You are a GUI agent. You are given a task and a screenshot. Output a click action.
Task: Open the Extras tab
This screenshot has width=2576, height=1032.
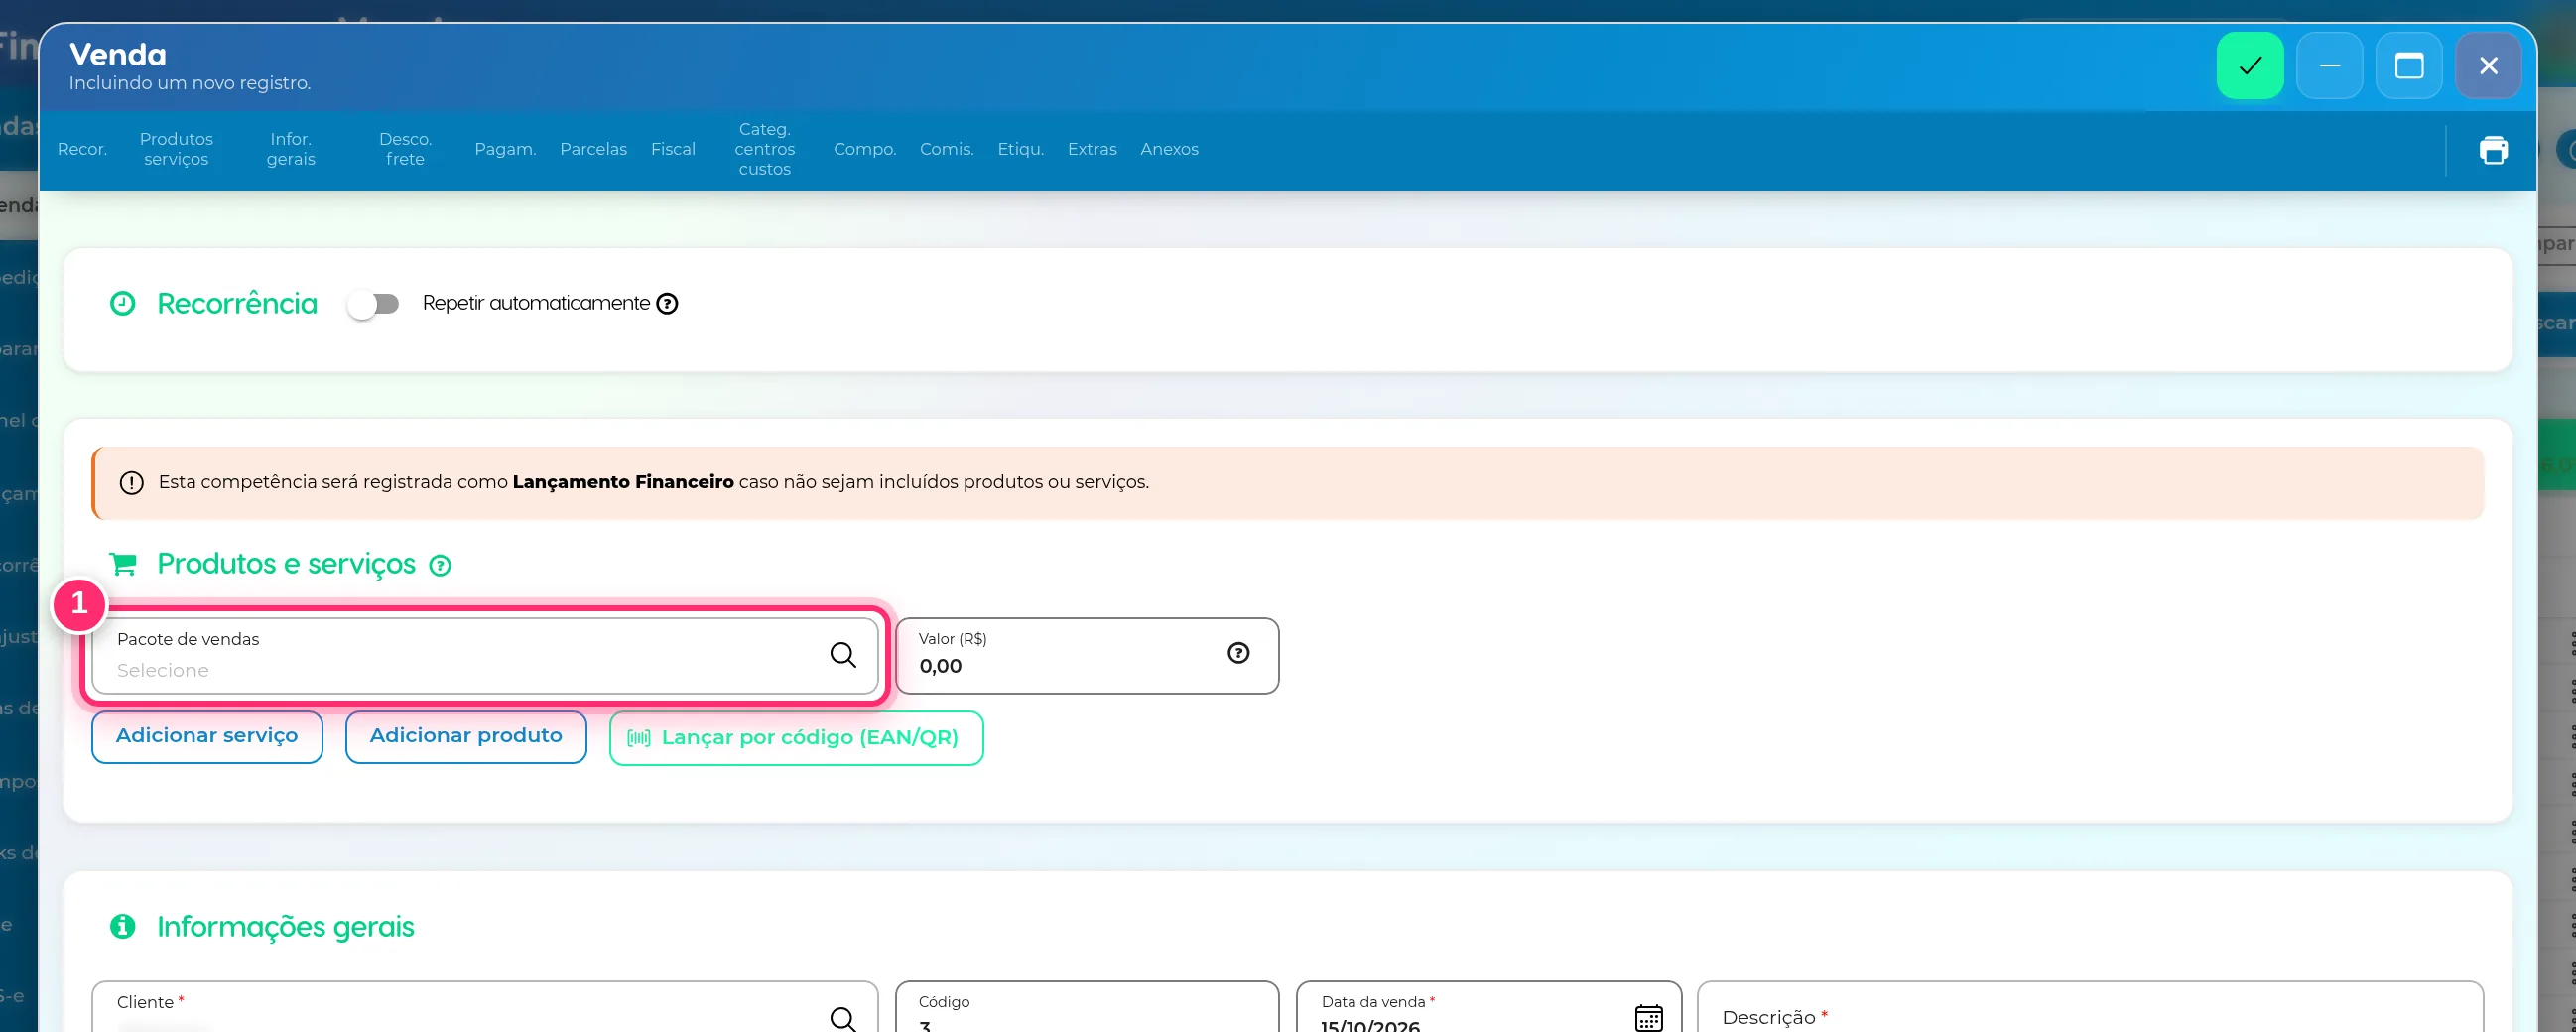tap(1092, 150)
